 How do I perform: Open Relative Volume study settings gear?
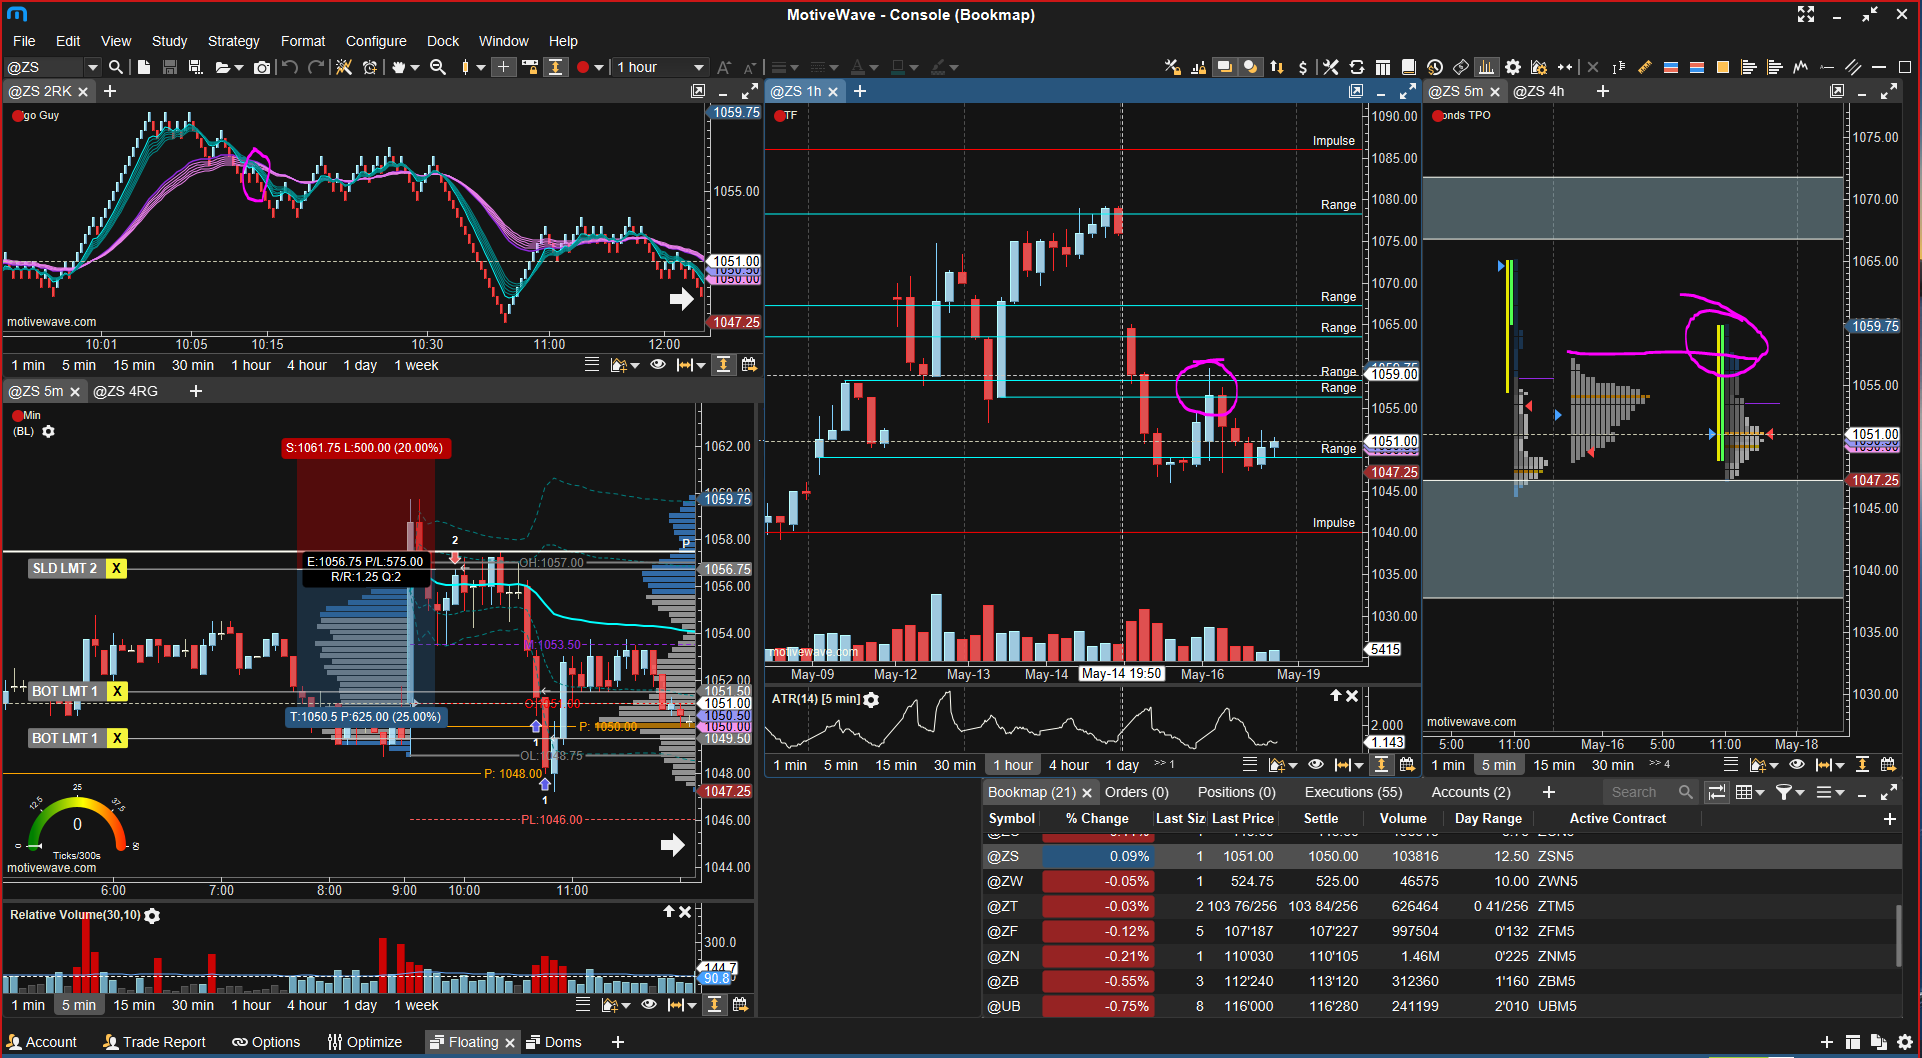(152, 916)
